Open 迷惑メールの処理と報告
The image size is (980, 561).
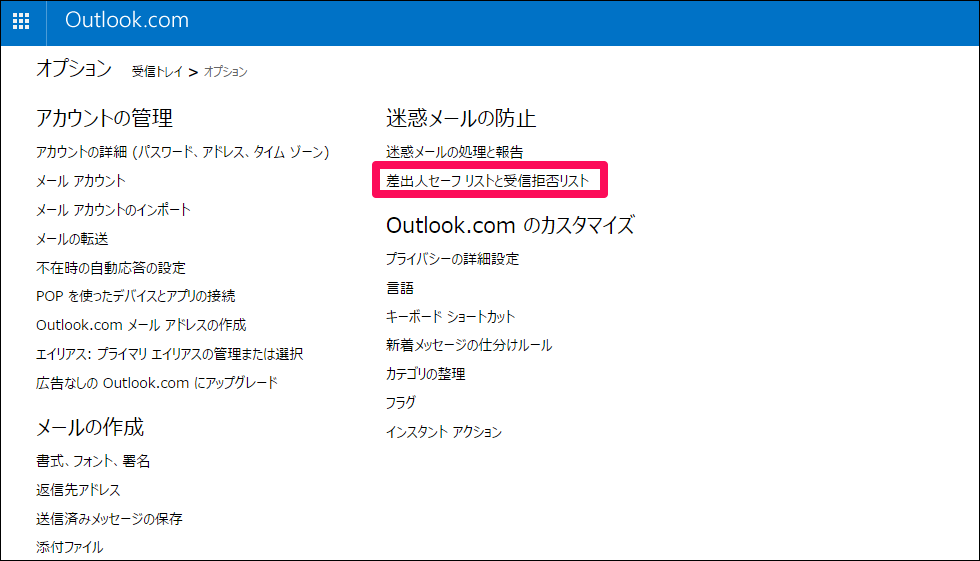[x=455, y=152]
